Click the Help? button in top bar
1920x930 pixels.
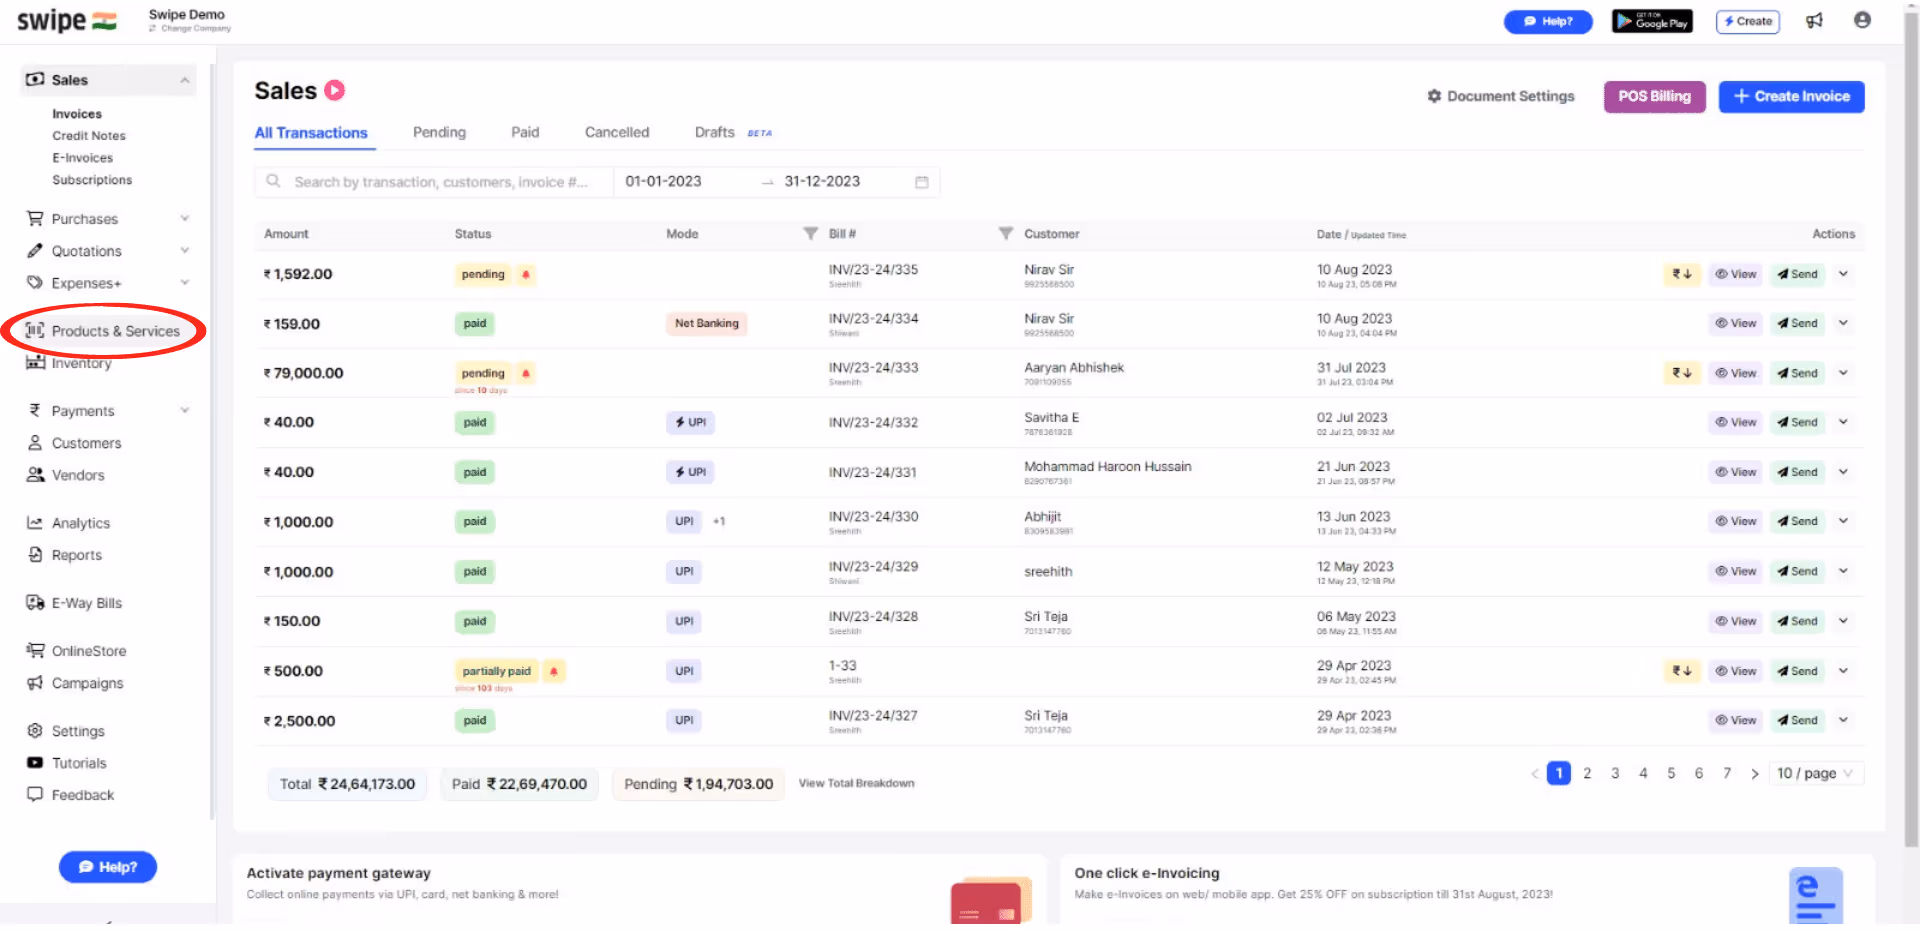click(x=1548, y=21)
